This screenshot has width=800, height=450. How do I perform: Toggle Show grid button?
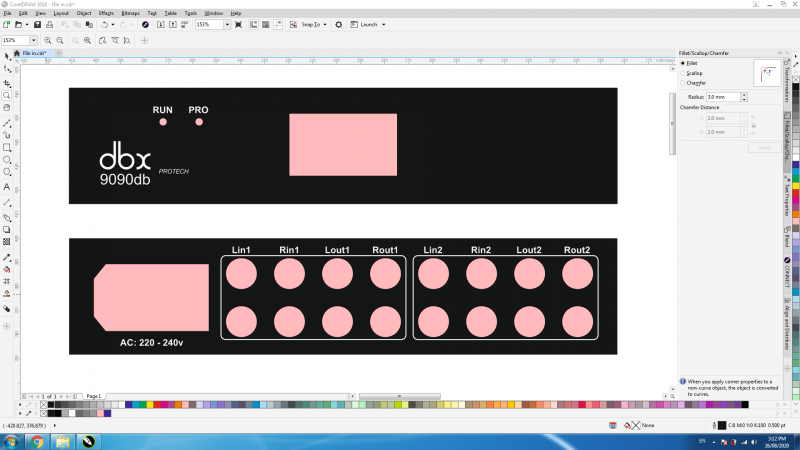[x=266, y=24]
